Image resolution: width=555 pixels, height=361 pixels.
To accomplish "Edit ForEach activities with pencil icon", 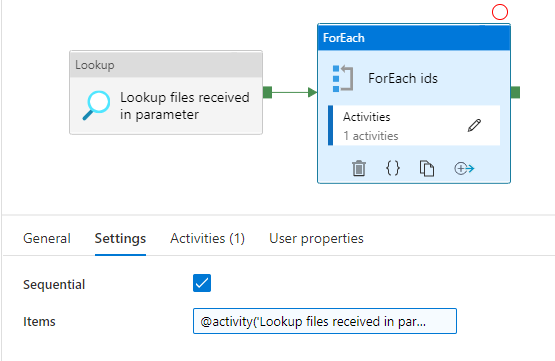I will (x=474, y=125).
